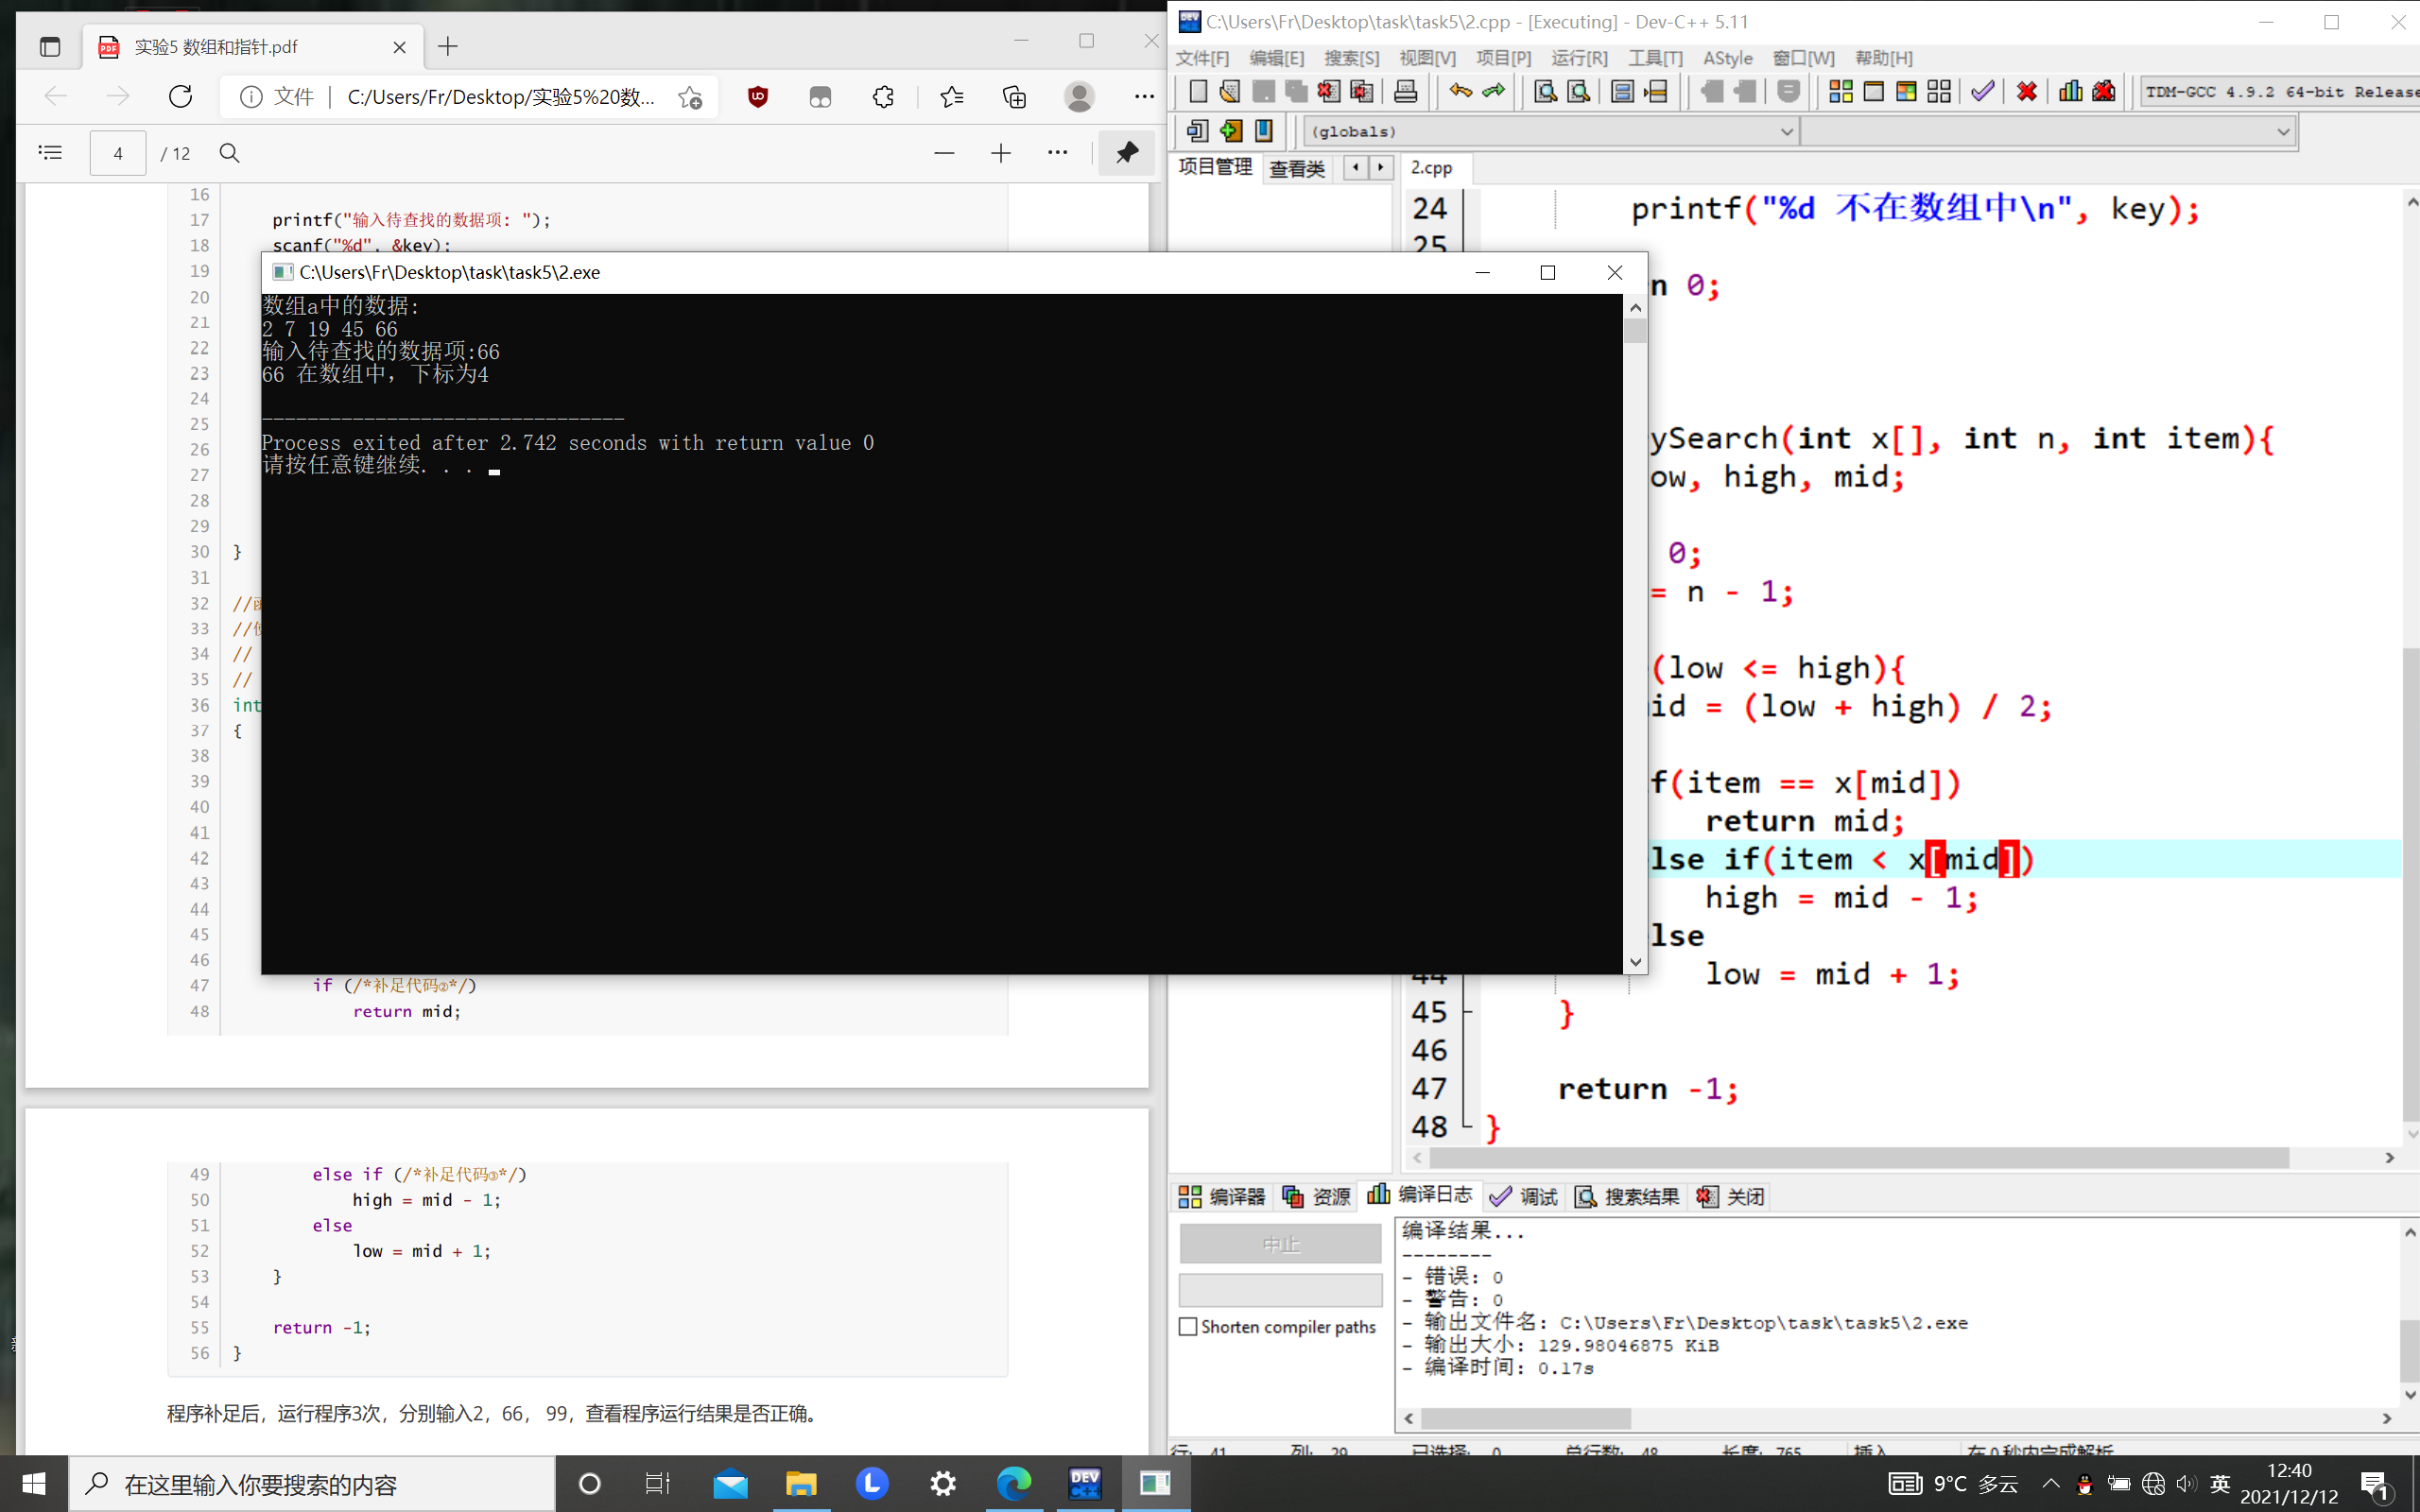2420x1512 pixels.
Task: Click the Undo arrow in Dev-C++ toolbar
Action: pyautogui.click(x=1460, y=92)
